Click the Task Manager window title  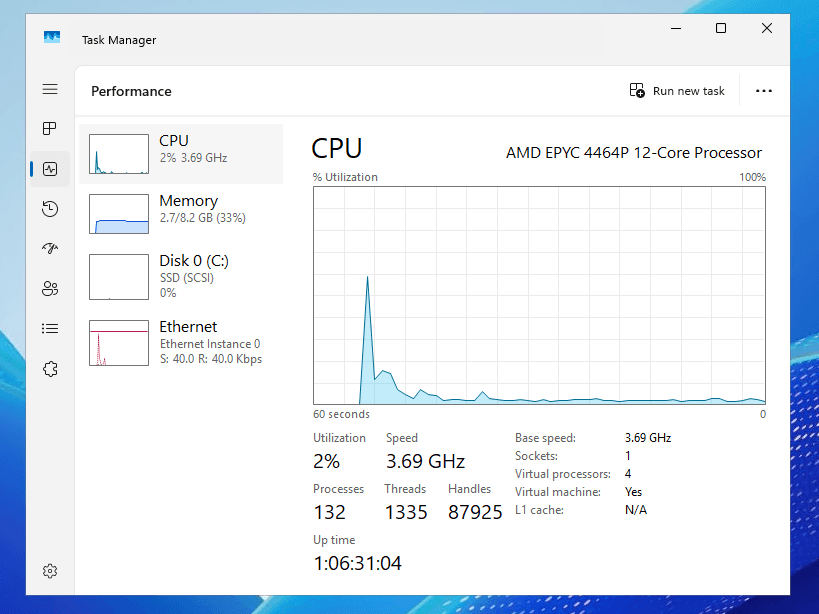tap(119, 40)
